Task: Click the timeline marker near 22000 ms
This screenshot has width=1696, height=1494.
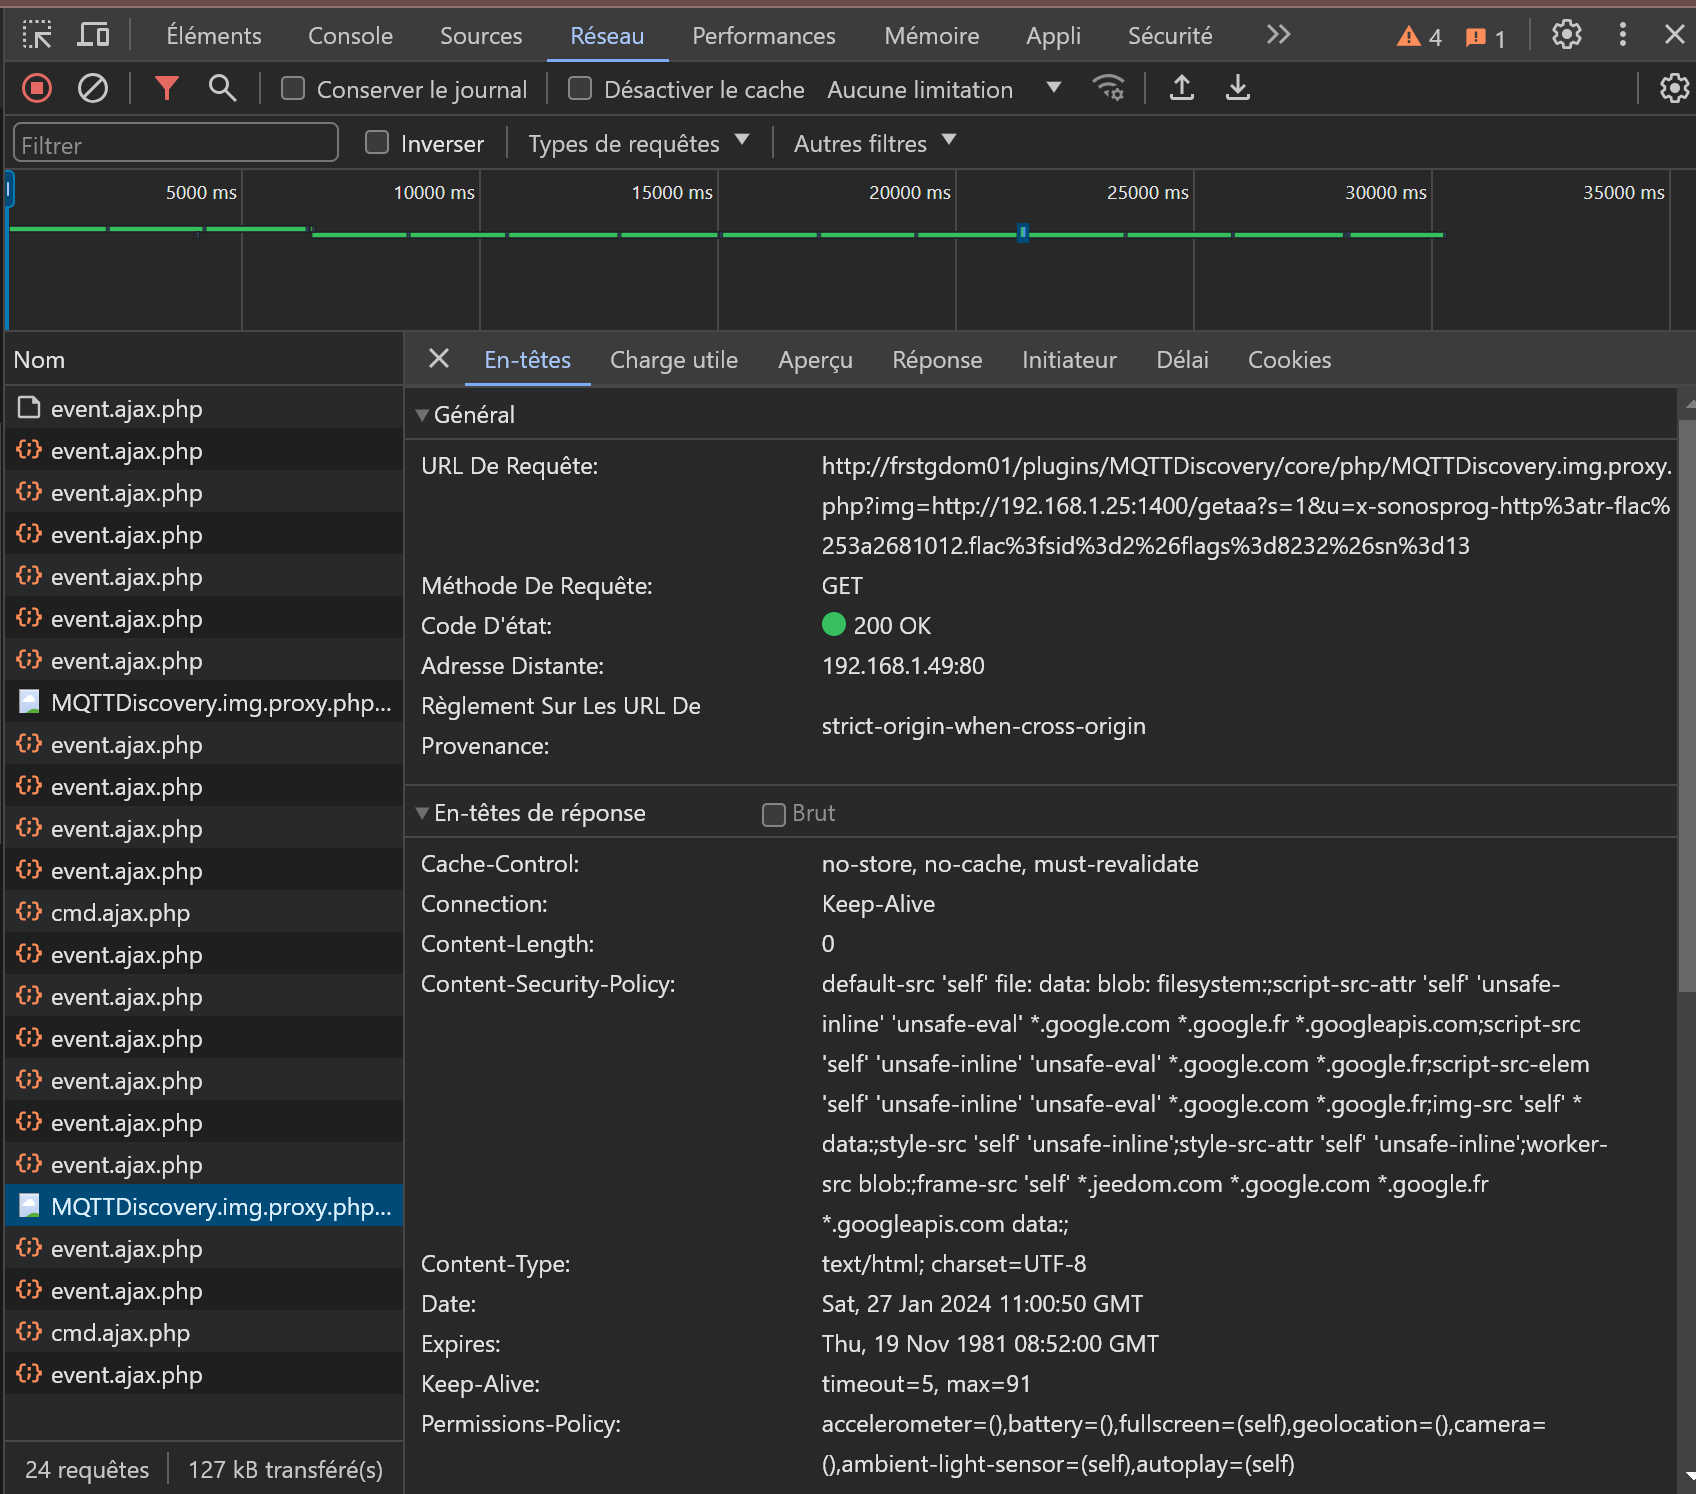Action: tap(1023, 233)
